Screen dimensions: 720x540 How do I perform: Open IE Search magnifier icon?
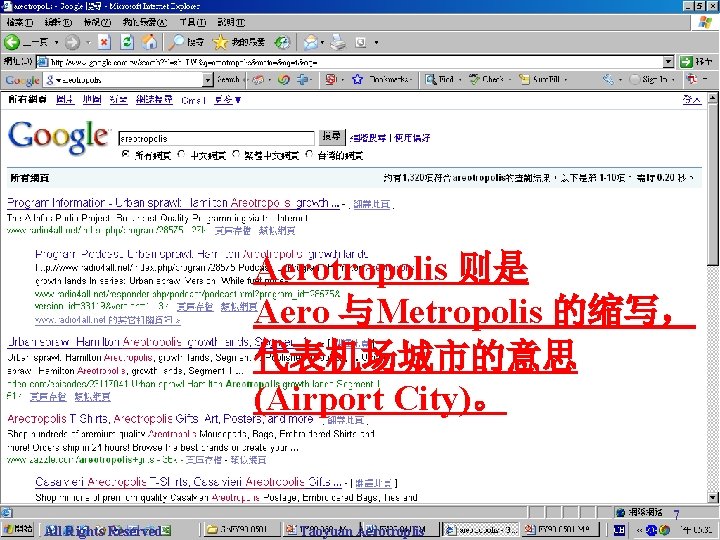pos(176,42)
